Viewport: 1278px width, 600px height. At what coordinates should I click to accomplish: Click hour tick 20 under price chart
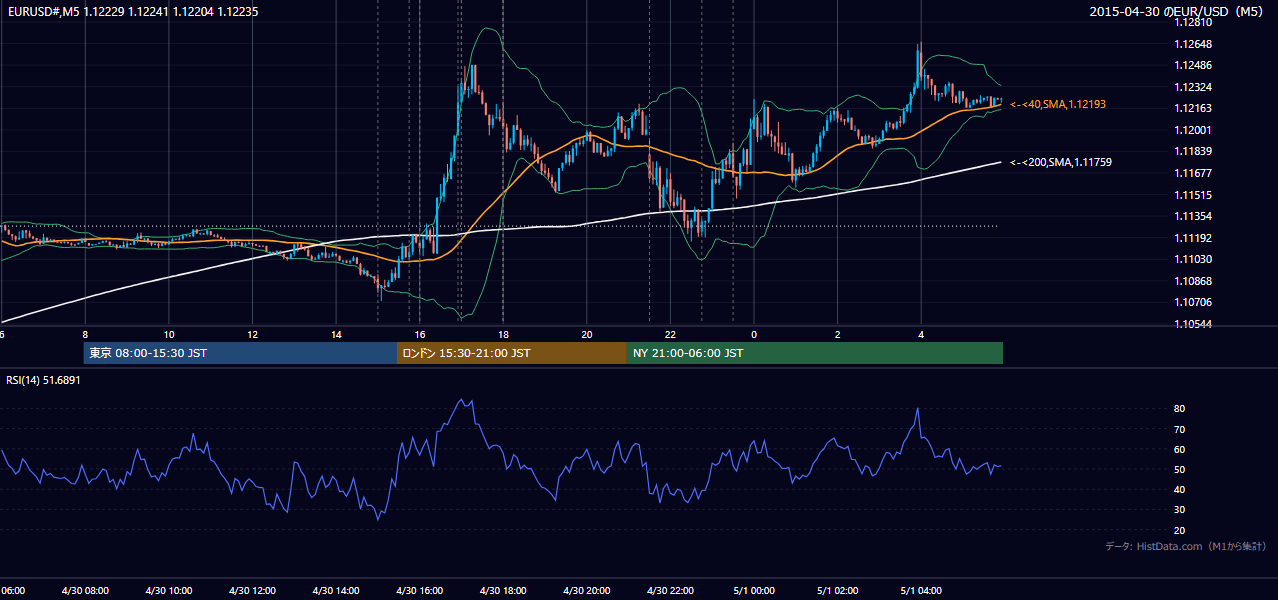coord(587,334)
